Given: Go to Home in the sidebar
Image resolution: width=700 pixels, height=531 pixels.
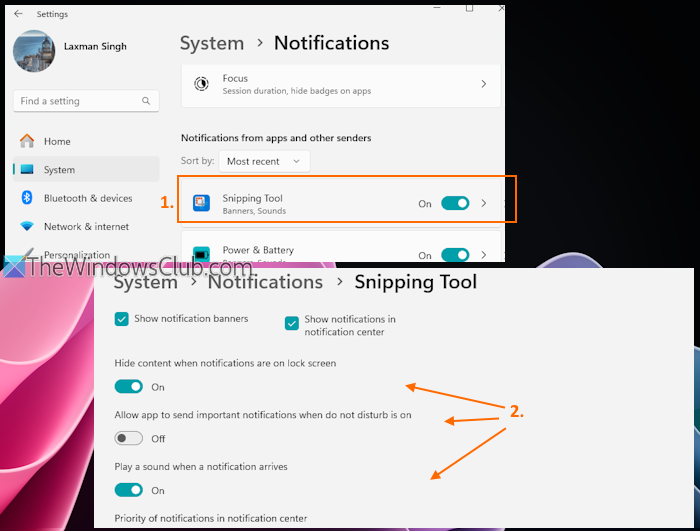Looking at the screenshot, I should tap(57, 142).
